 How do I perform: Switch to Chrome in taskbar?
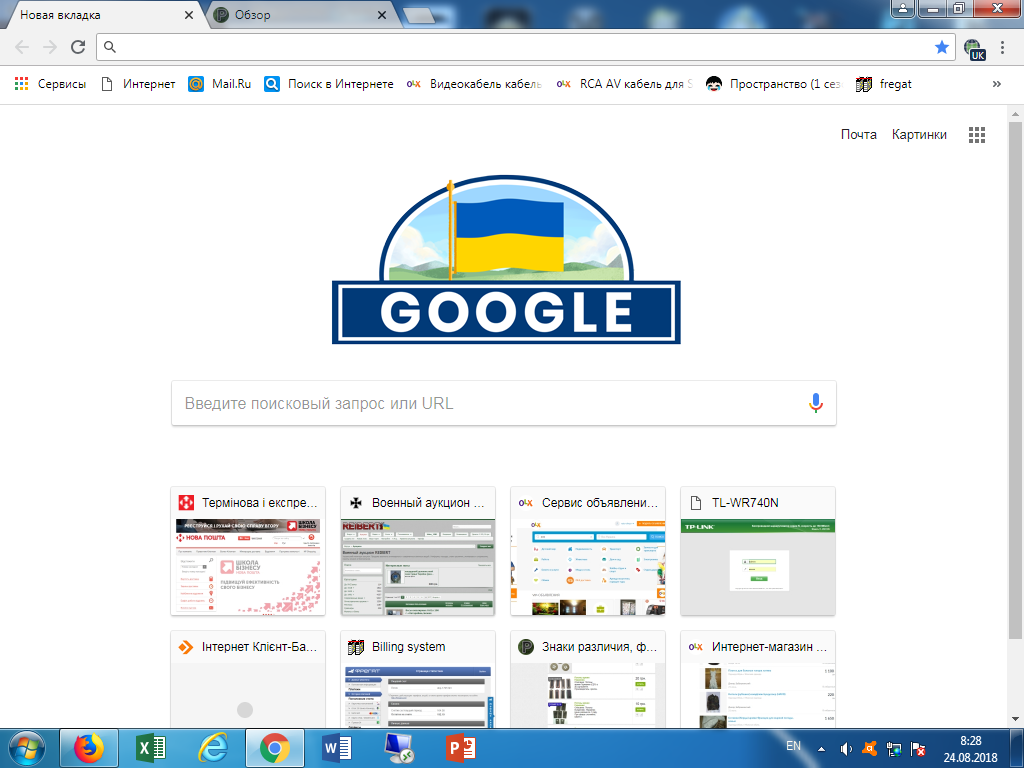[x=275, y=748]
